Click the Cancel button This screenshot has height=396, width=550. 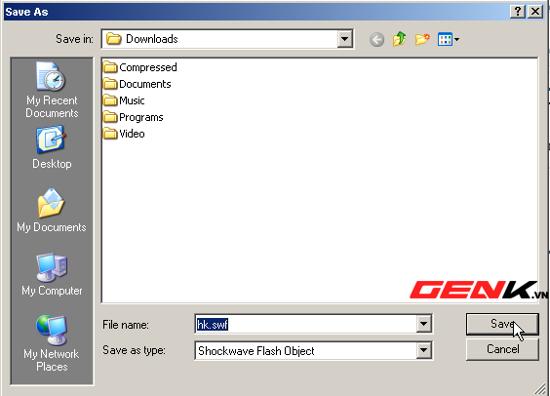pos(502,349)
